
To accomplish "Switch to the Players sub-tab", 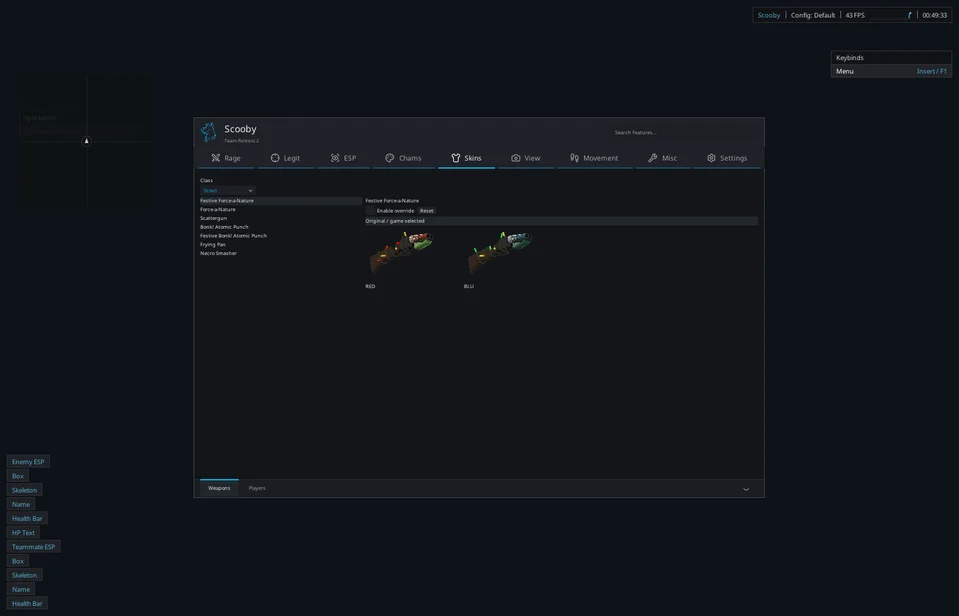I will click(x=257, y=488).
